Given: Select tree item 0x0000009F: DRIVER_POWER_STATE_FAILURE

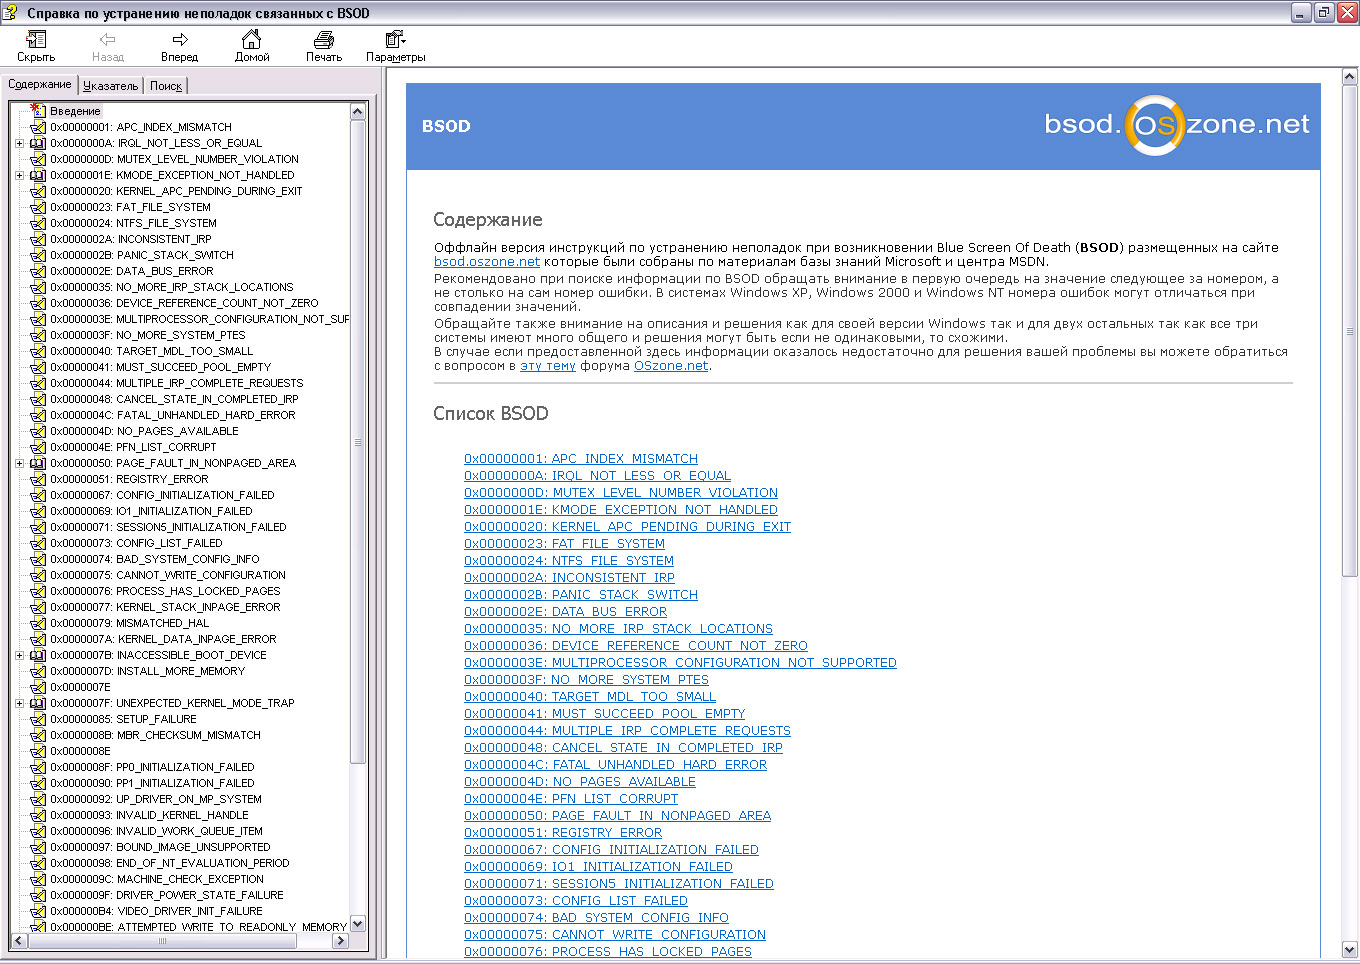Looking at the screenshot, I should point(167,895).
